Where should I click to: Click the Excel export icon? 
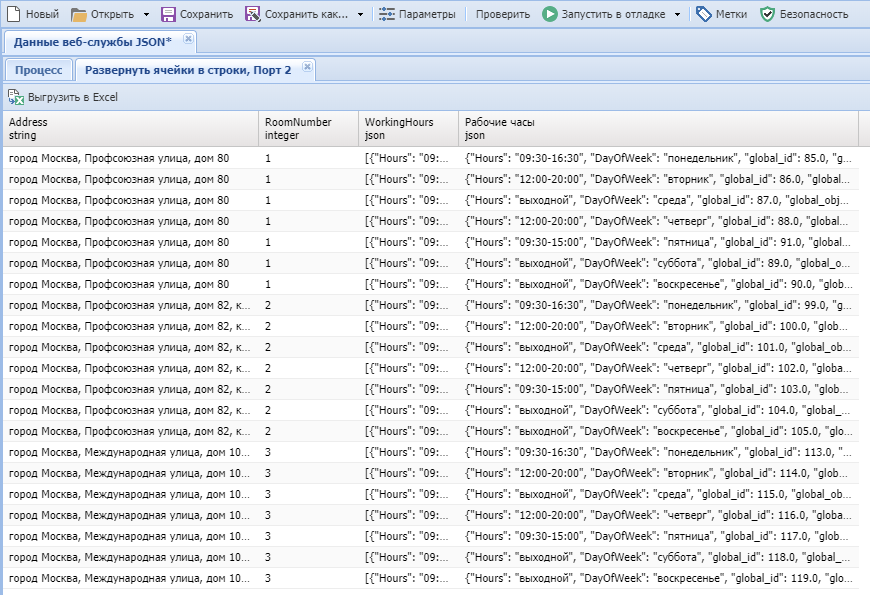coord(15,97)
